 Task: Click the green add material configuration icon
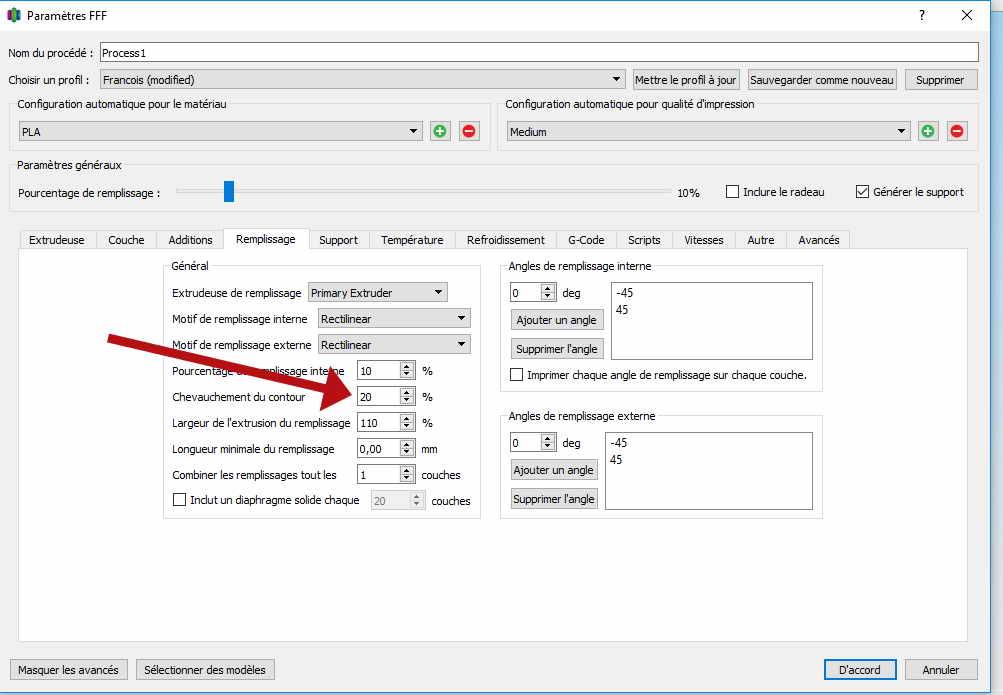pos(439,131)
